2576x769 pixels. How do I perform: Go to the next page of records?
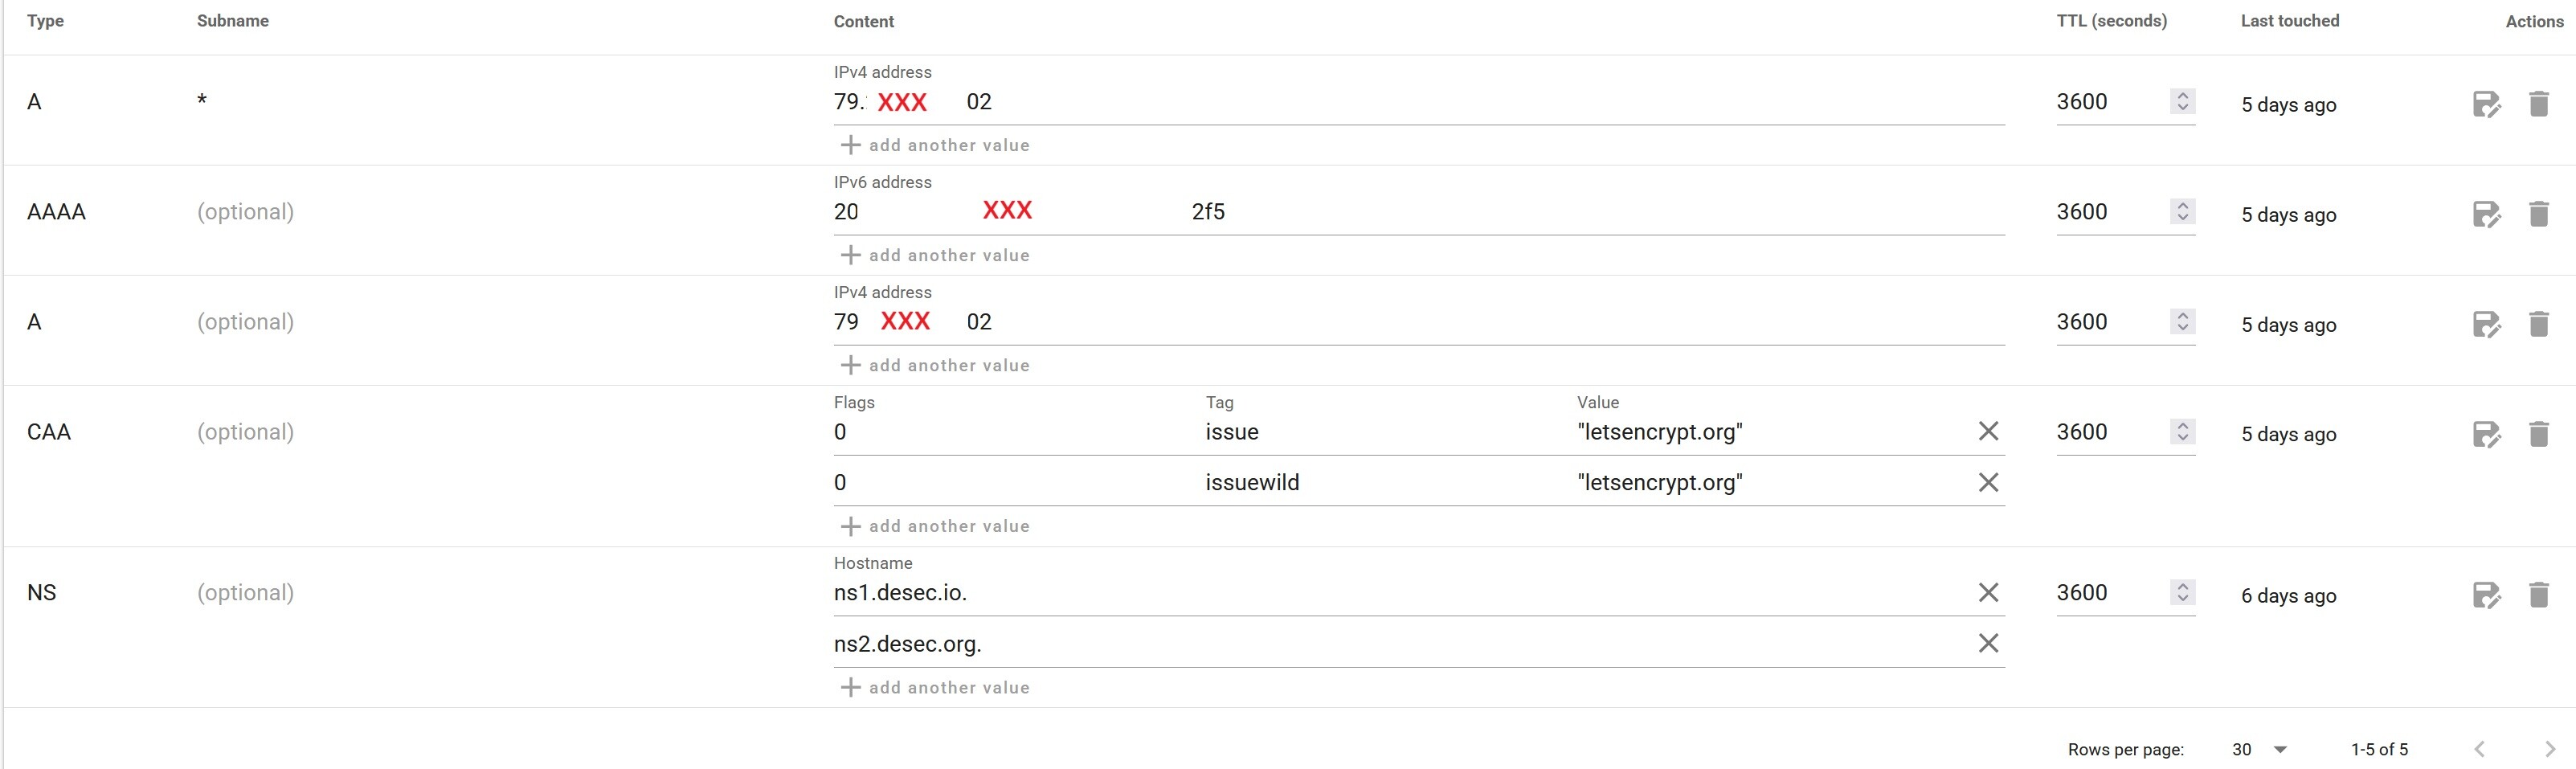point(2549,749)
